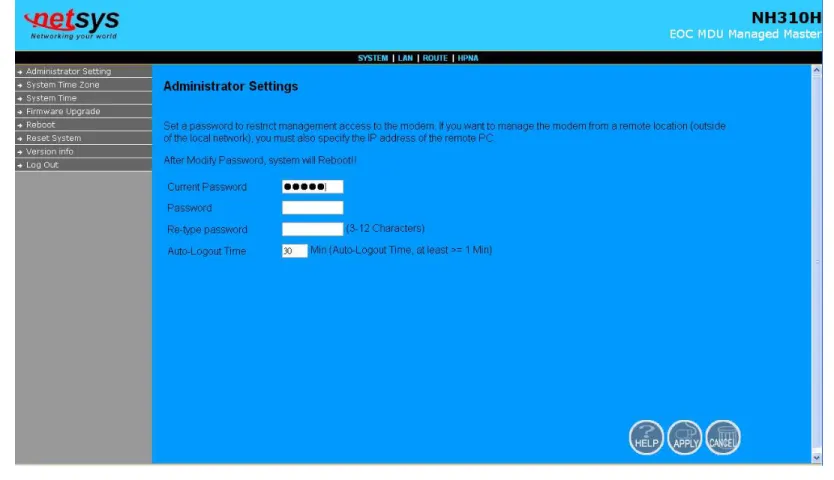Click the new Password input field

click(x=312, y=208)
